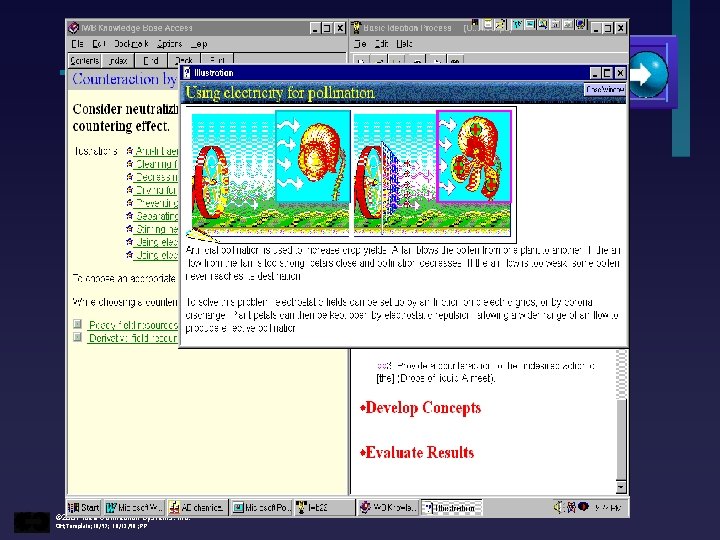The width and height of the screenshot is (720, 540).
Task: Close the Knowledge Base Access window
Action: (x=340, y=28)
